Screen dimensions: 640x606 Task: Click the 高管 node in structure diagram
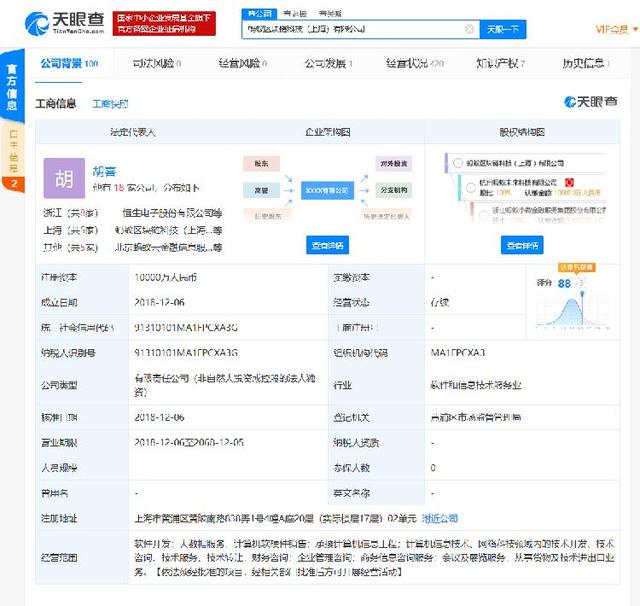(x=262, y=190)
